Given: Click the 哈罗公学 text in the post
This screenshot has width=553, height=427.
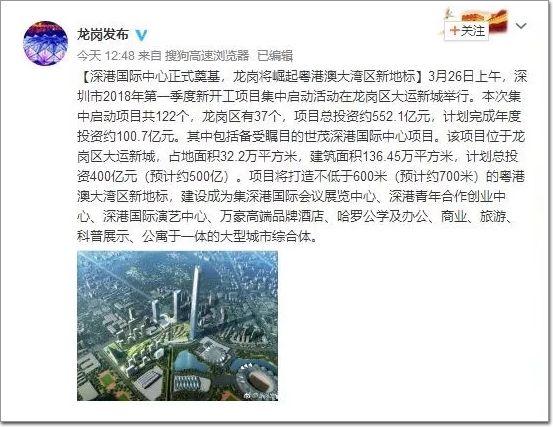Looking at the screenshot, I should coord(363,216).
